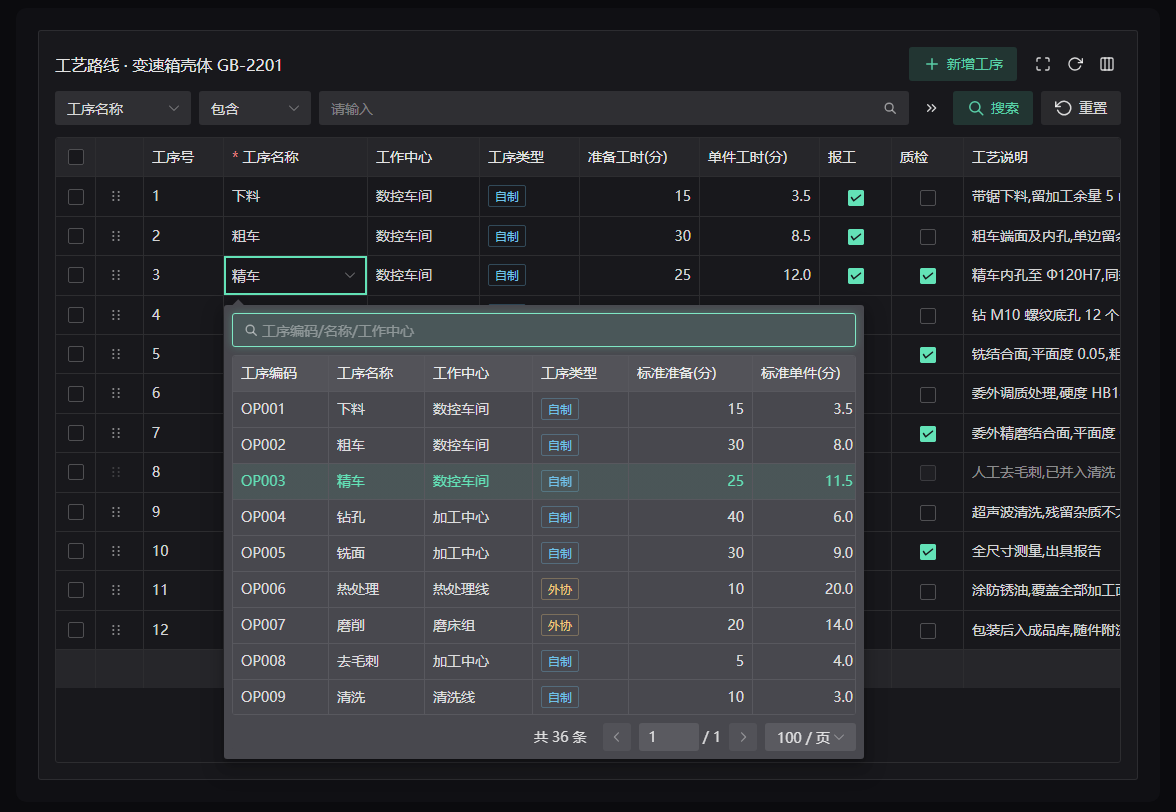Choose OP004 钻孔 from the popup list
1176x812 pixels.
coord(544,517)
